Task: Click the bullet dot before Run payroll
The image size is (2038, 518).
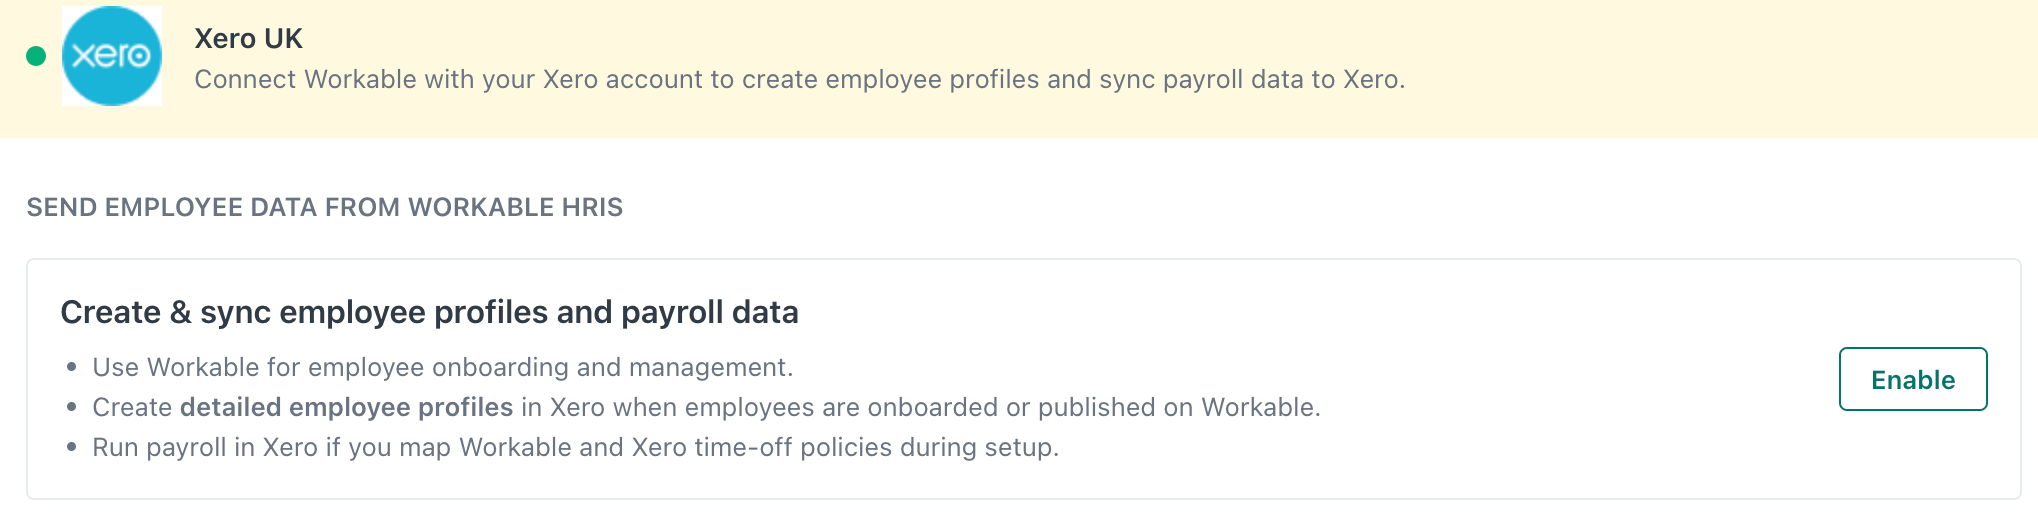Action: (71, 447)
